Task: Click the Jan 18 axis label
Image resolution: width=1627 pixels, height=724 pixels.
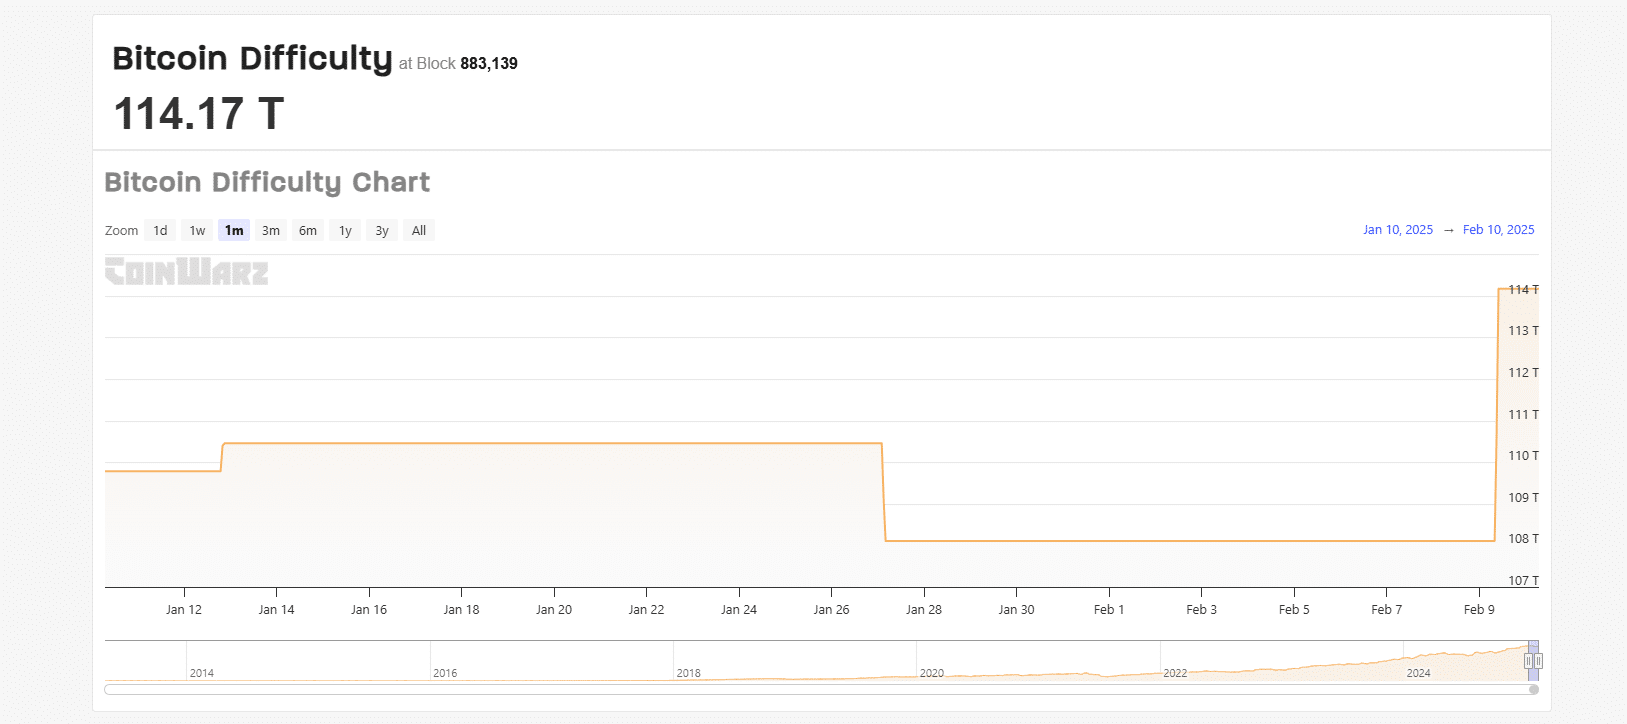Action: pos(461,609)
